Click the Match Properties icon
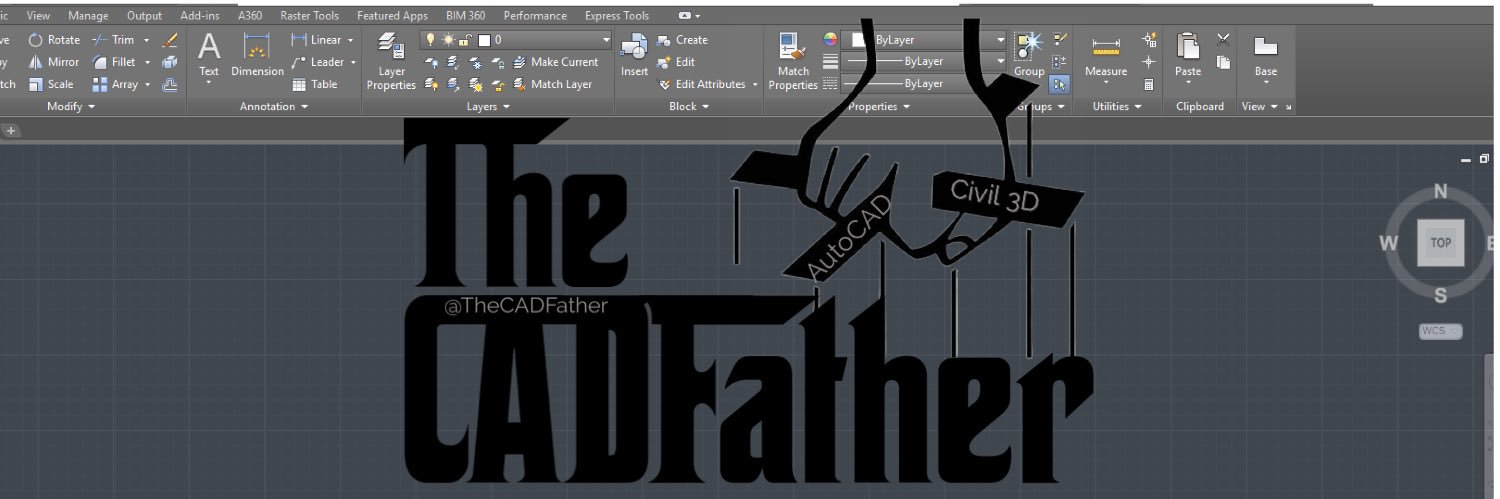 click(x=793, y=47)
